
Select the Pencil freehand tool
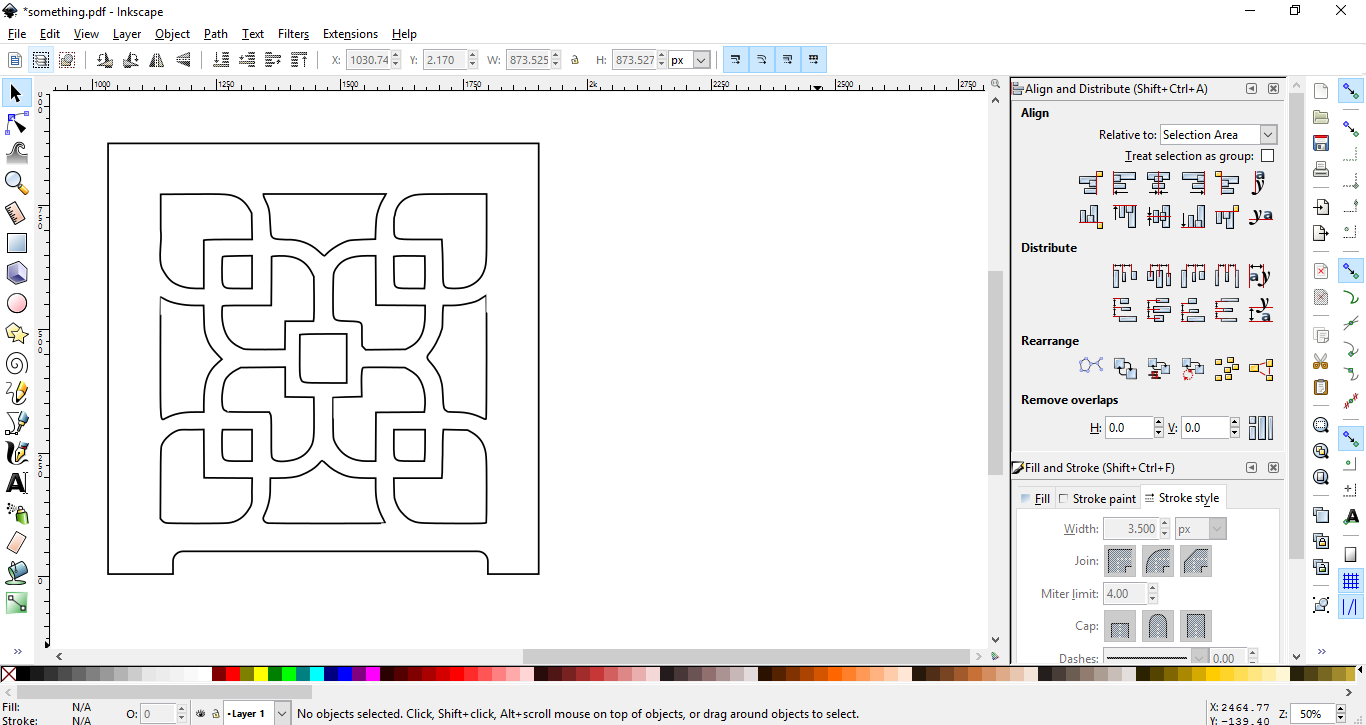[x=16, y=393]
